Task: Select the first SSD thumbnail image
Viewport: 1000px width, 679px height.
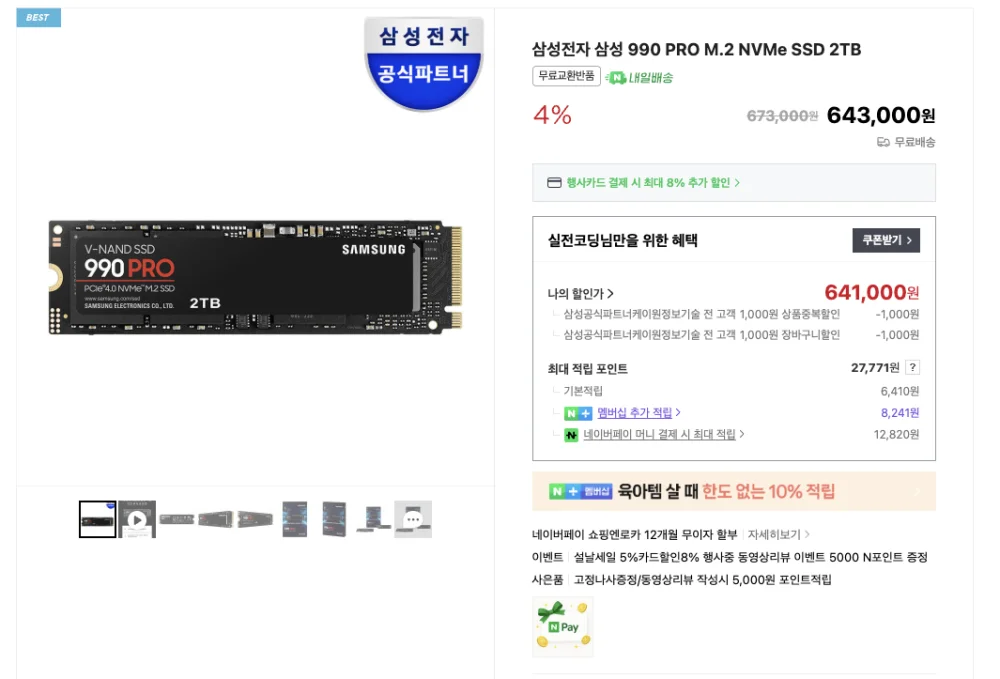Action: tap(98, 519)
